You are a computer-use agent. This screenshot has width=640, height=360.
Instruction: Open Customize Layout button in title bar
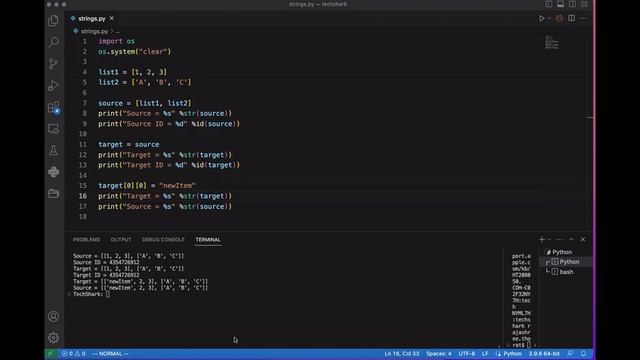coord(584,4)
